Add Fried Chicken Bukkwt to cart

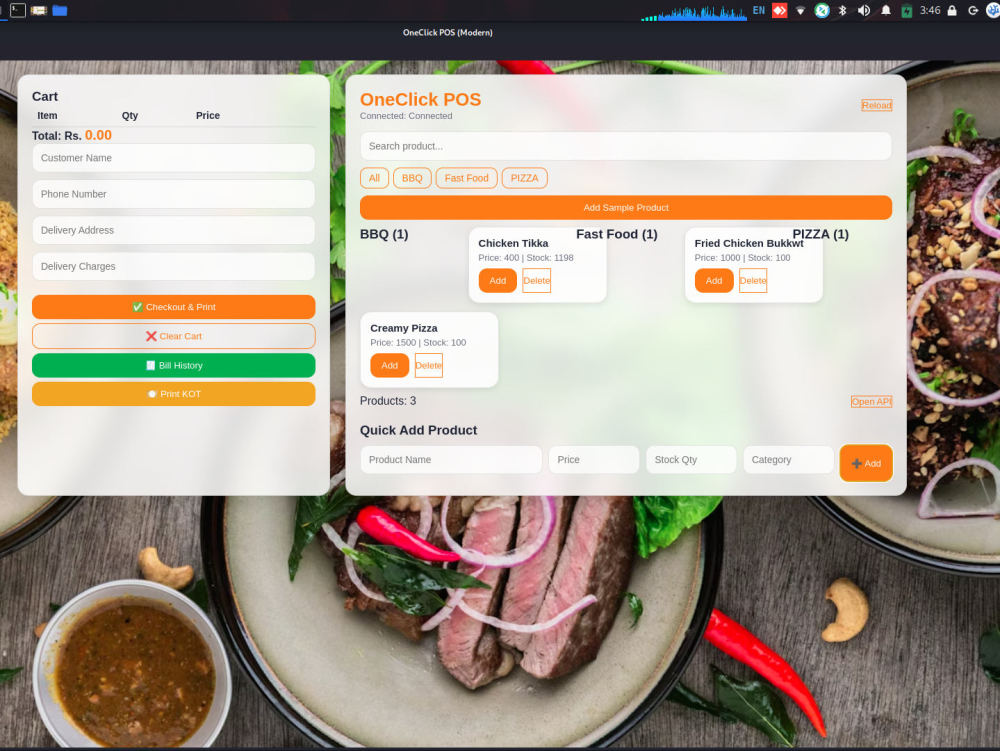pos(714,281)
